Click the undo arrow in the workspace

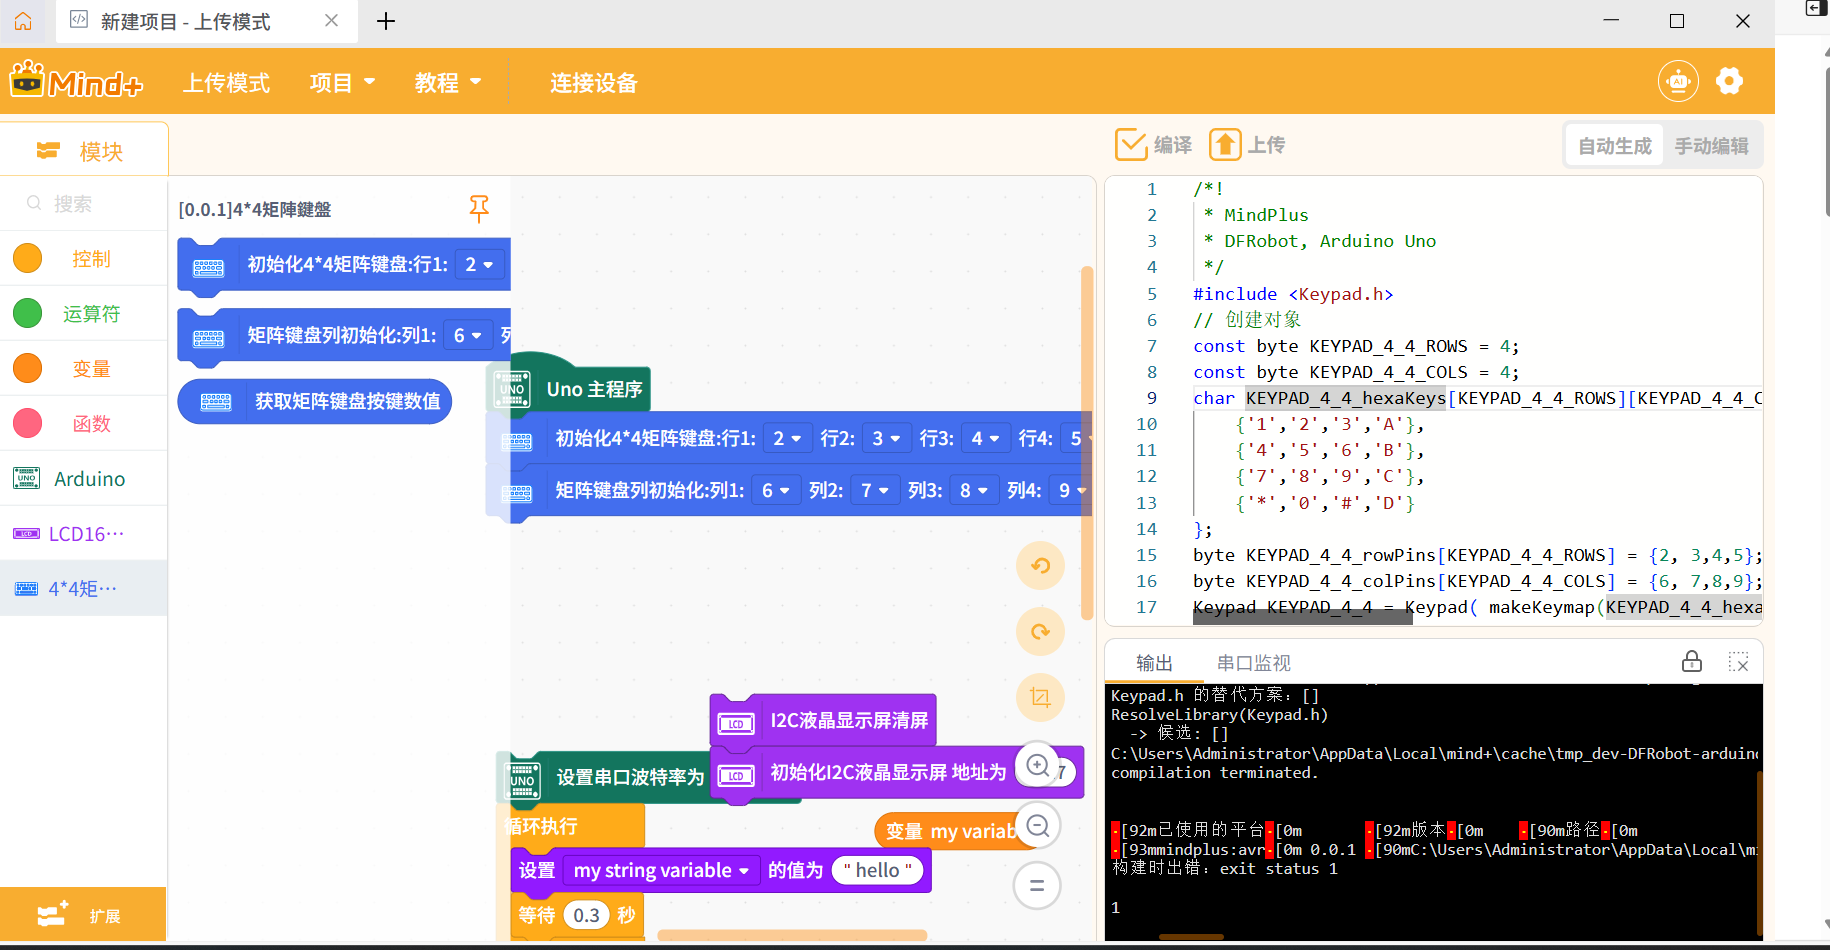(x=1040, y=565)
